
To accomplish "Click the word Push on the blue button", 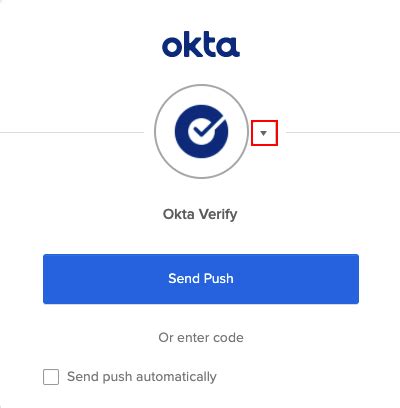I will pyautogui.click(x=218, y=279).
